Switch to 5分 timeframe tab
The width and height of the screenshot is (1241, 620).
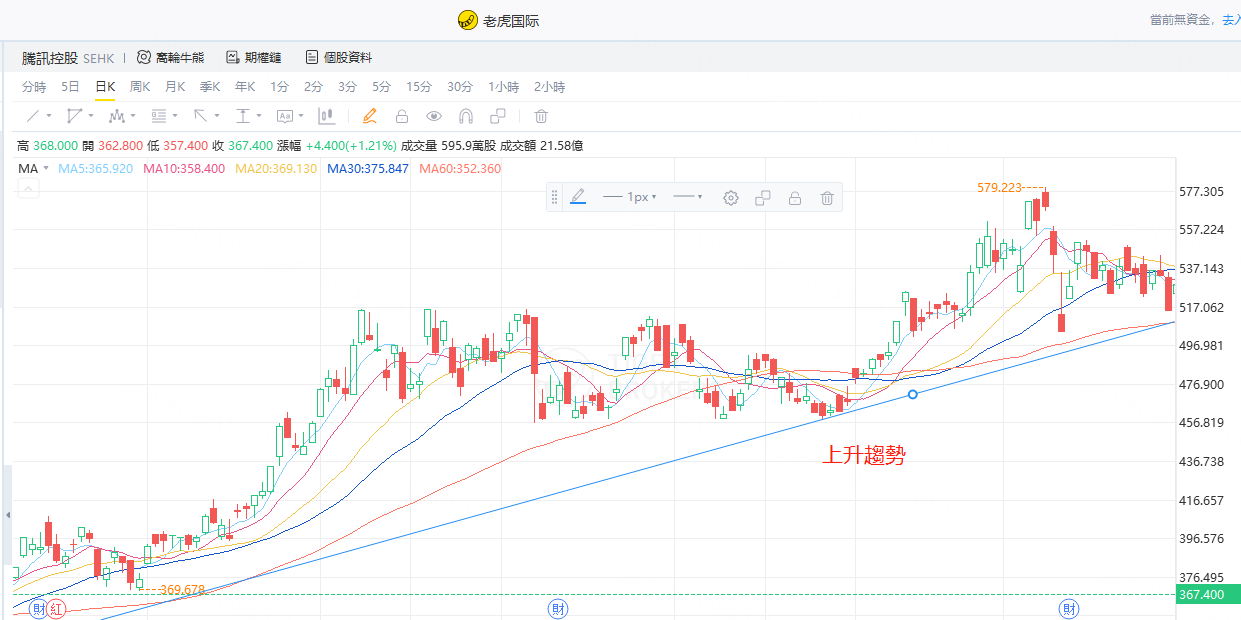coord(381,87)
